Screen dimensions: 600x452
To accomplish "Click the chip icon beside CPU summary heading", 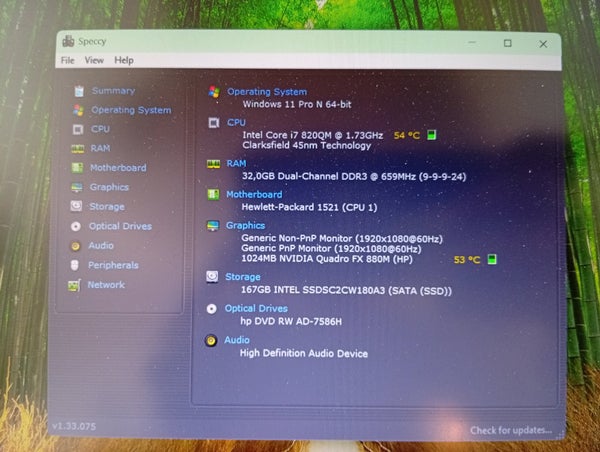I will 214,123.
